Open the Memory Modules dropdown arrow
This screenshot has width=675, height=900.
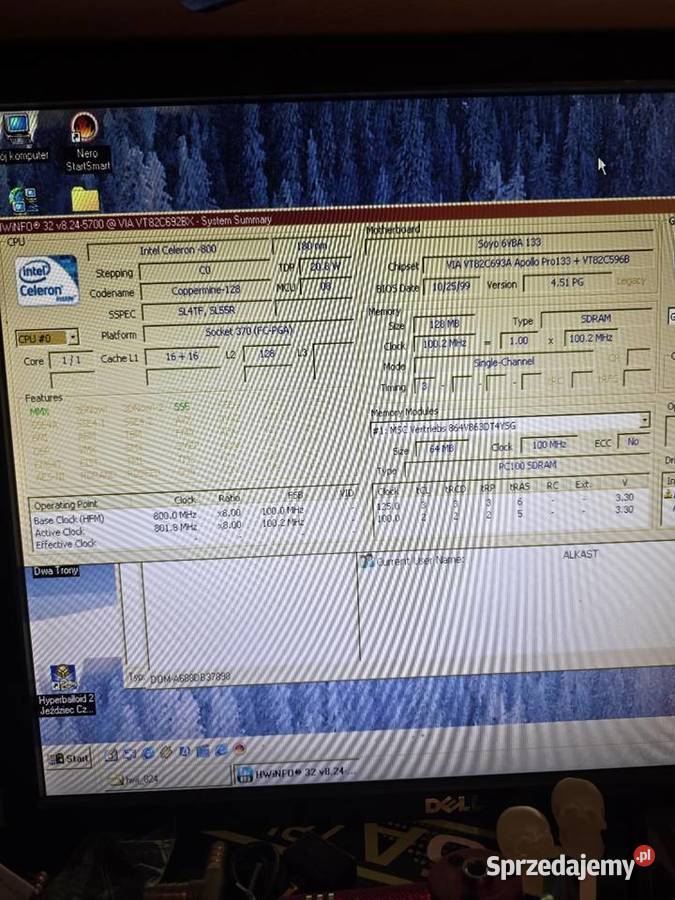[645, 420]
